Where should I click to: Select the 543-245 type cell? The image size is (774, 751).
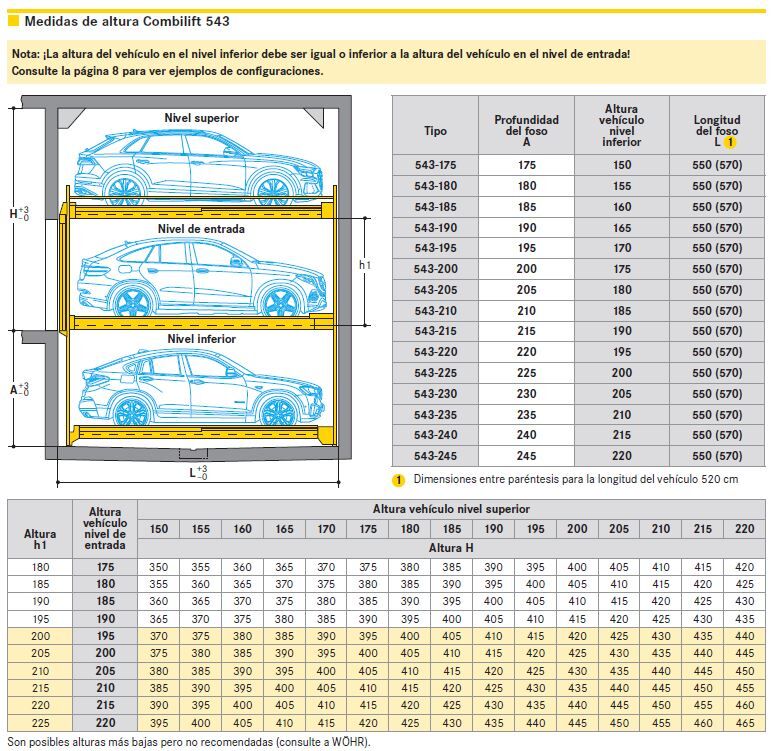click(x=435, y=455)
